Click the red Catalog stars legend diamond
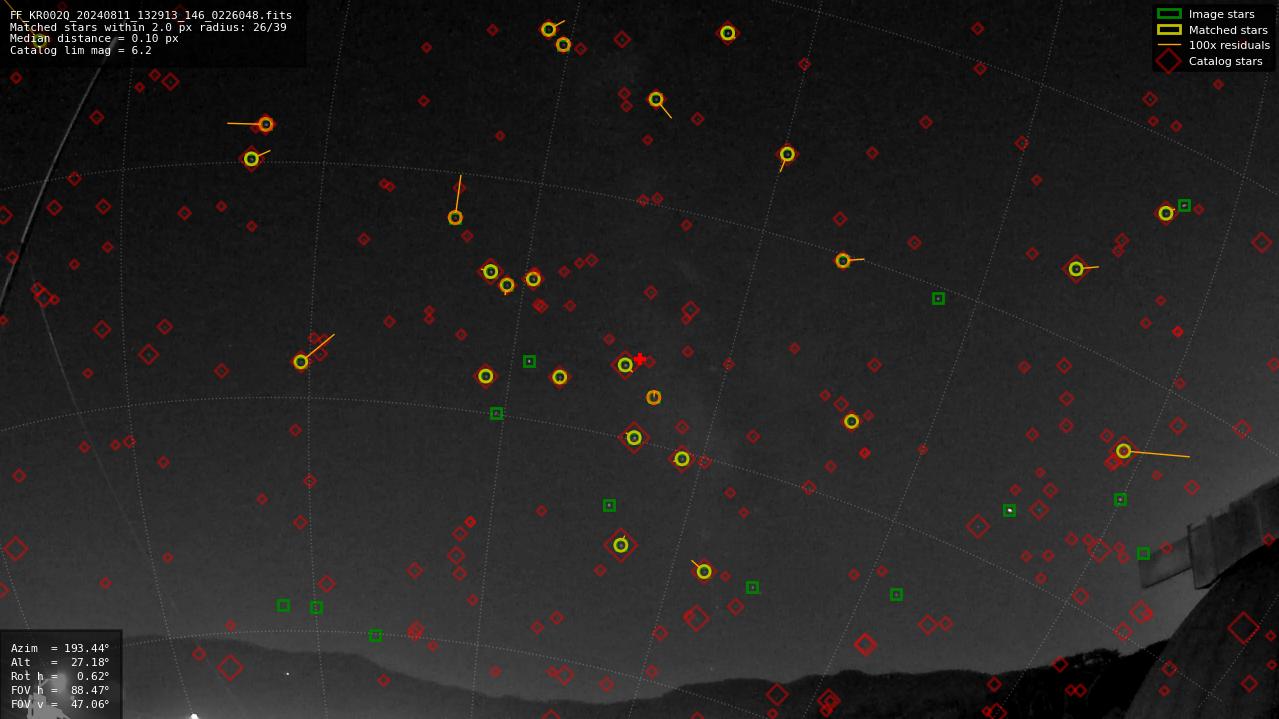This screenshot has height=719, width=1279. point(1169,61)
